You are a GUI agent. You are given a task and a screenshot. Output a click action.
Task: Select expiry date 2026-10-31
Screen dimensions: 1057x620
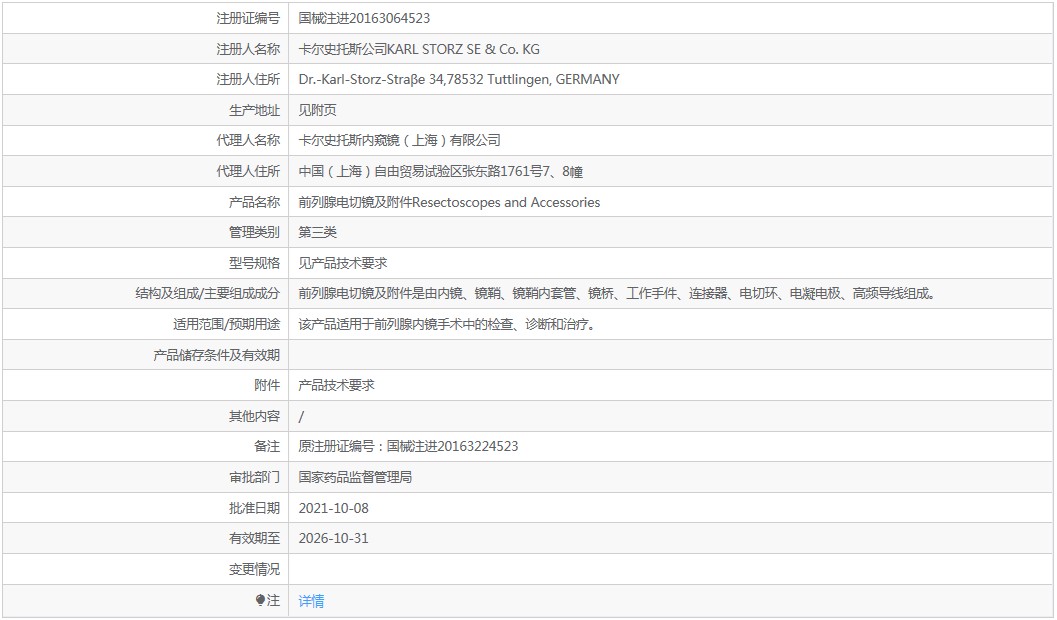334,538
